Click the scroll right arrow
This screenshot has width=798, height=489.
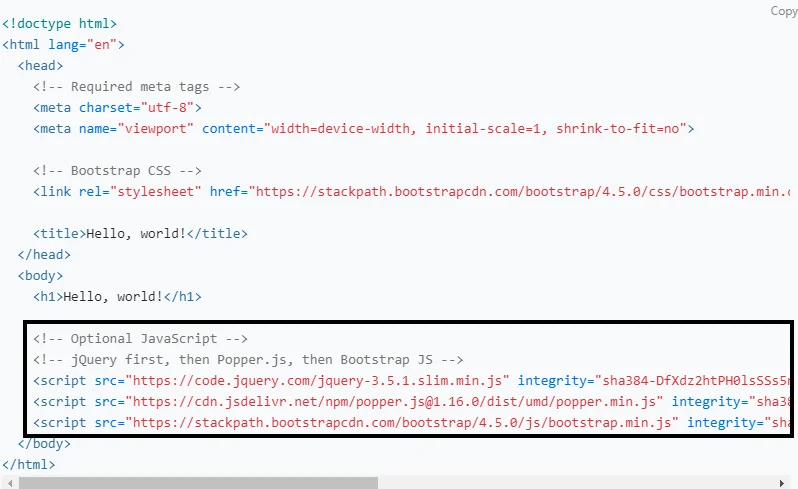(x=782, y=483)
